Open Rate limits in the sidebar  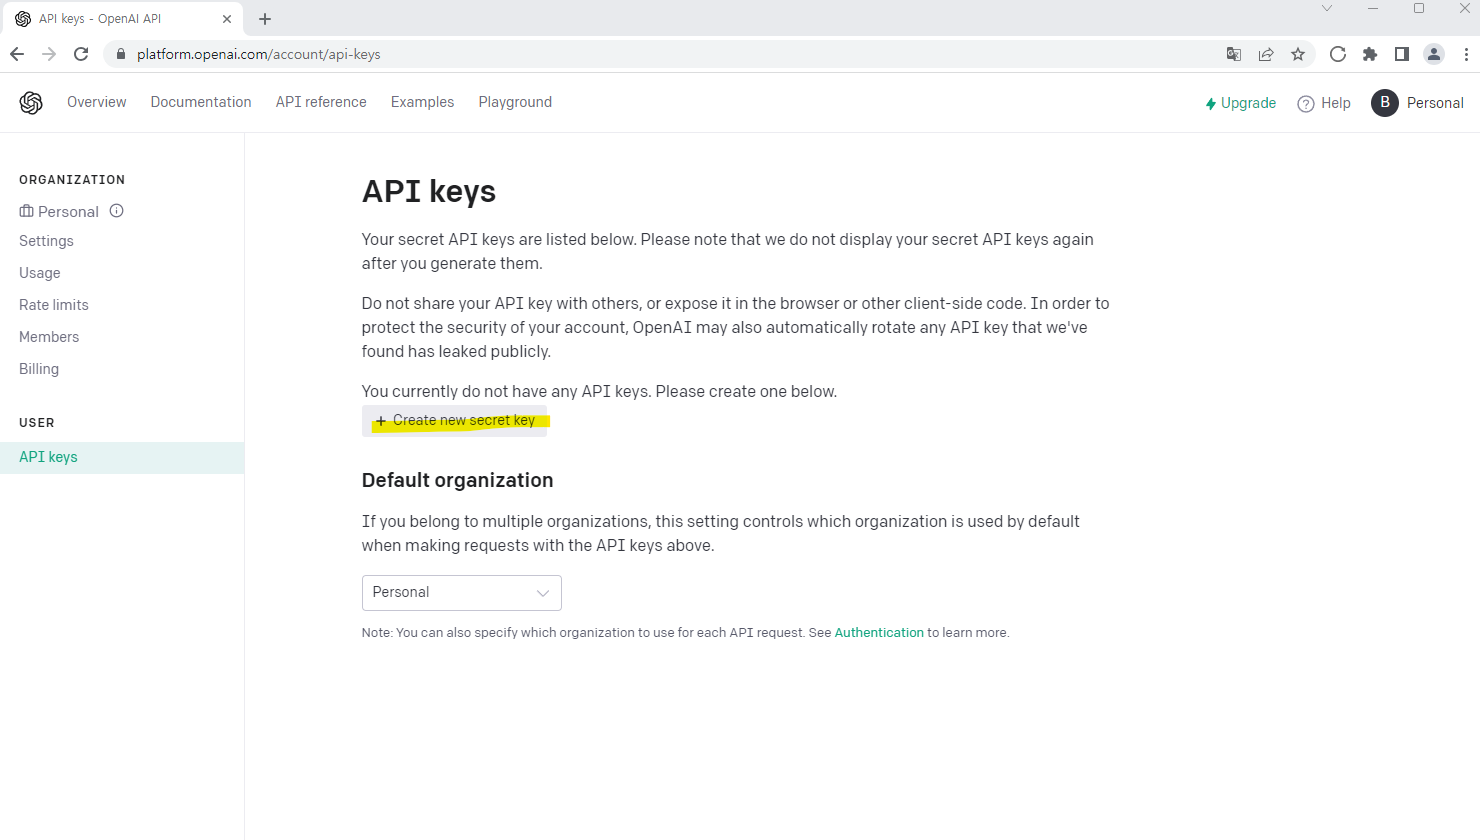point(54,305)
